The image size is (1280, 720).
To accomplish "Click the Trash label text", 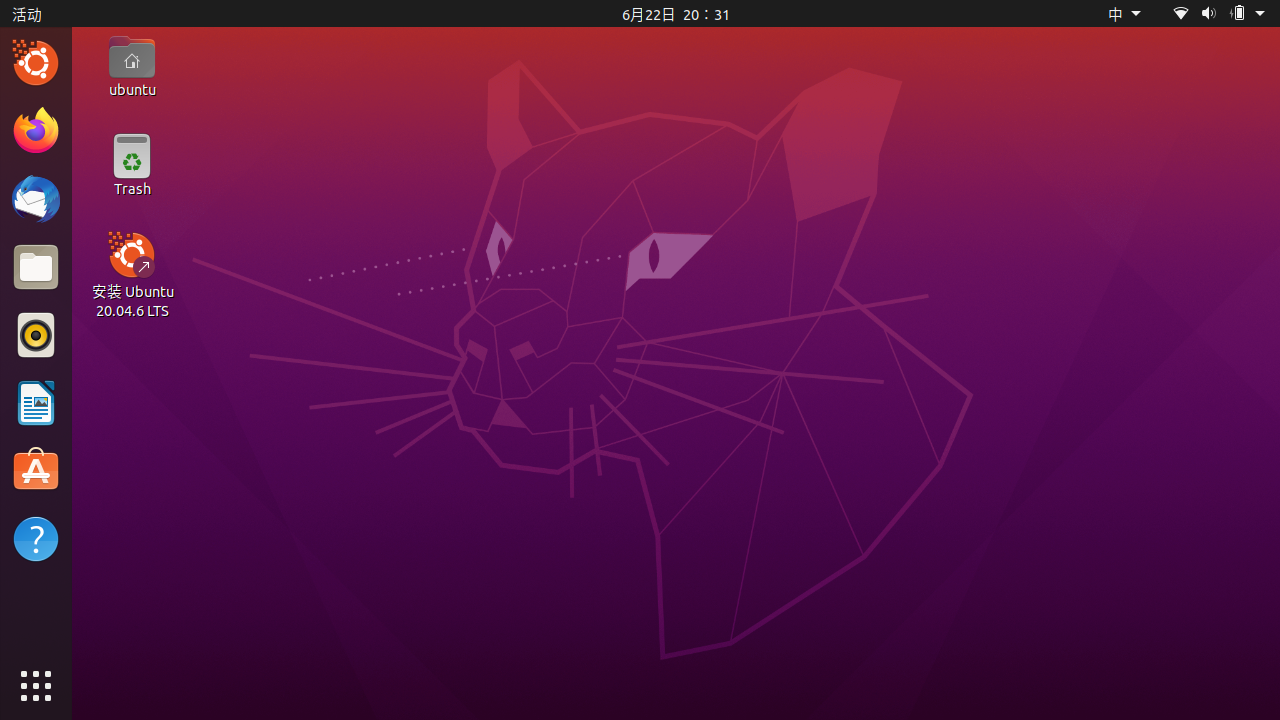I will click(132, 189).
